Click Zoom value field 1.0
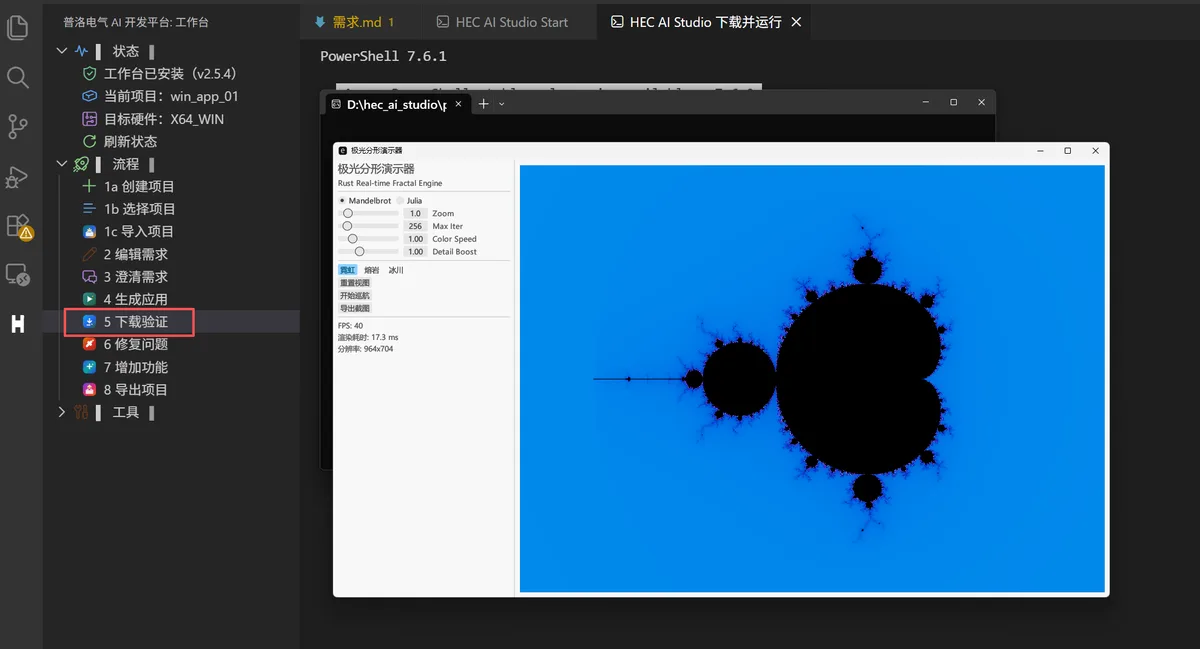The image size is (1200, 649). (x=416, y=213)
